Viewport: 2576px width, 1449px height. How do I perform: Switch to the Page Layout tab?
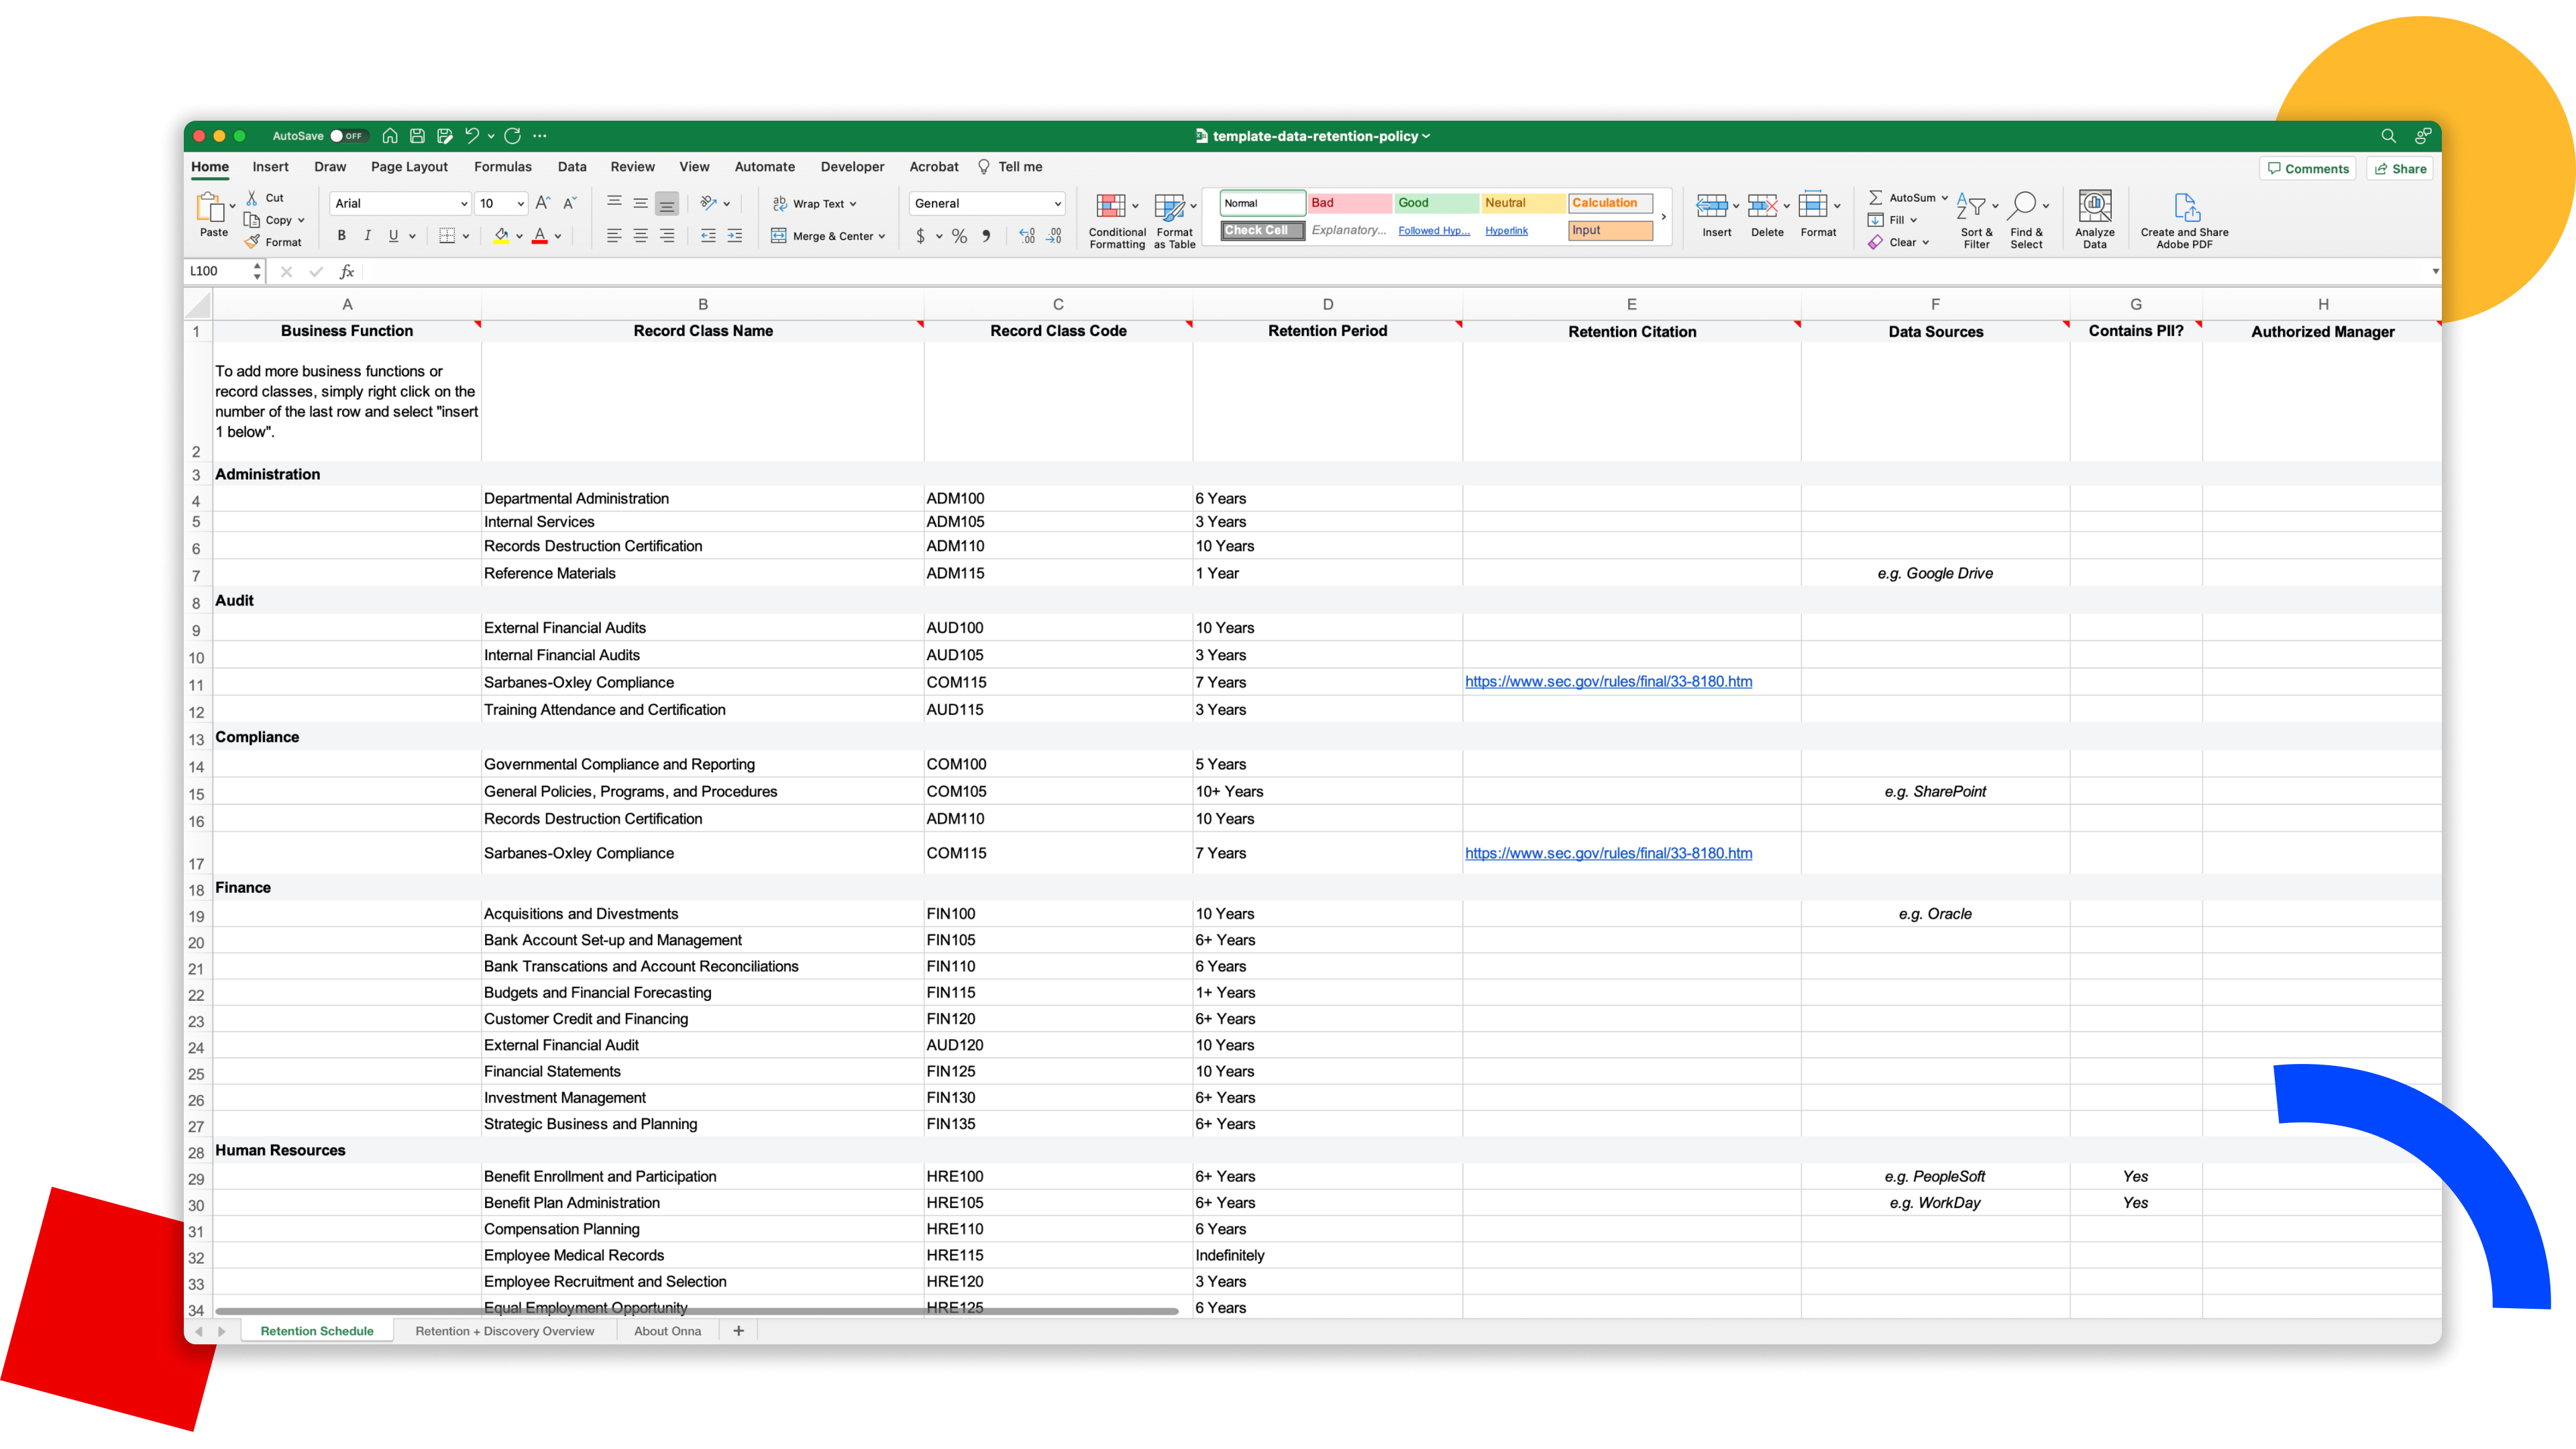(x=409, y=167)
